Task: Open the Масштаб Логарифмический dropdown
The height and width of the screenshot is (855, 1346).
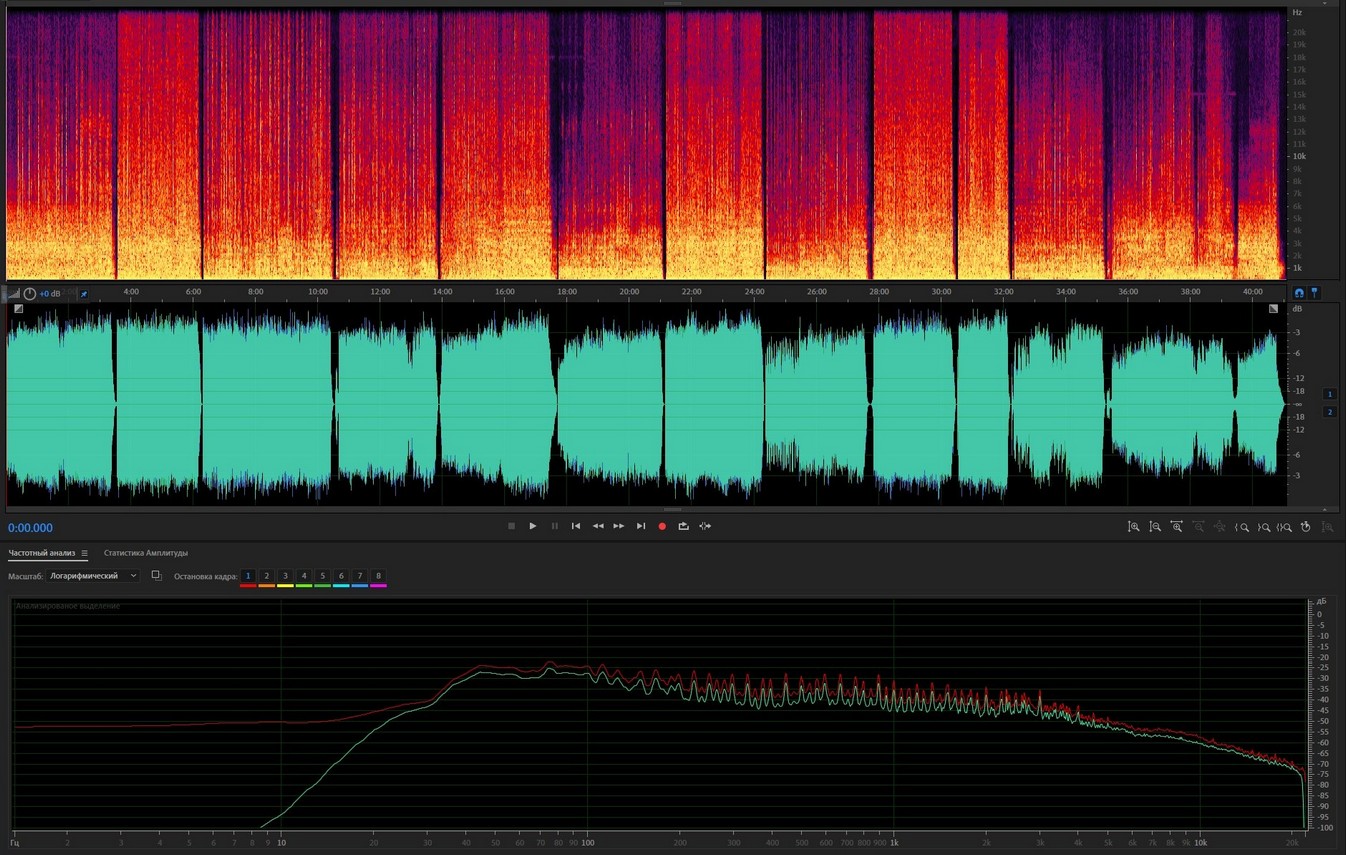Action: 94,576
